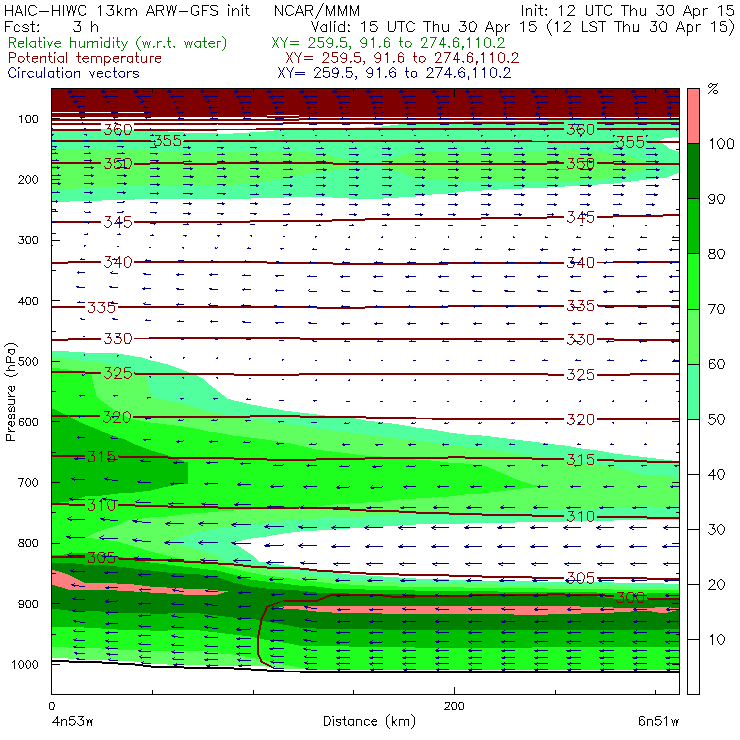Click the 'Fcst: 3 h' forecast label
Viewport: 740px width, 740px height.
coord(51,27)
